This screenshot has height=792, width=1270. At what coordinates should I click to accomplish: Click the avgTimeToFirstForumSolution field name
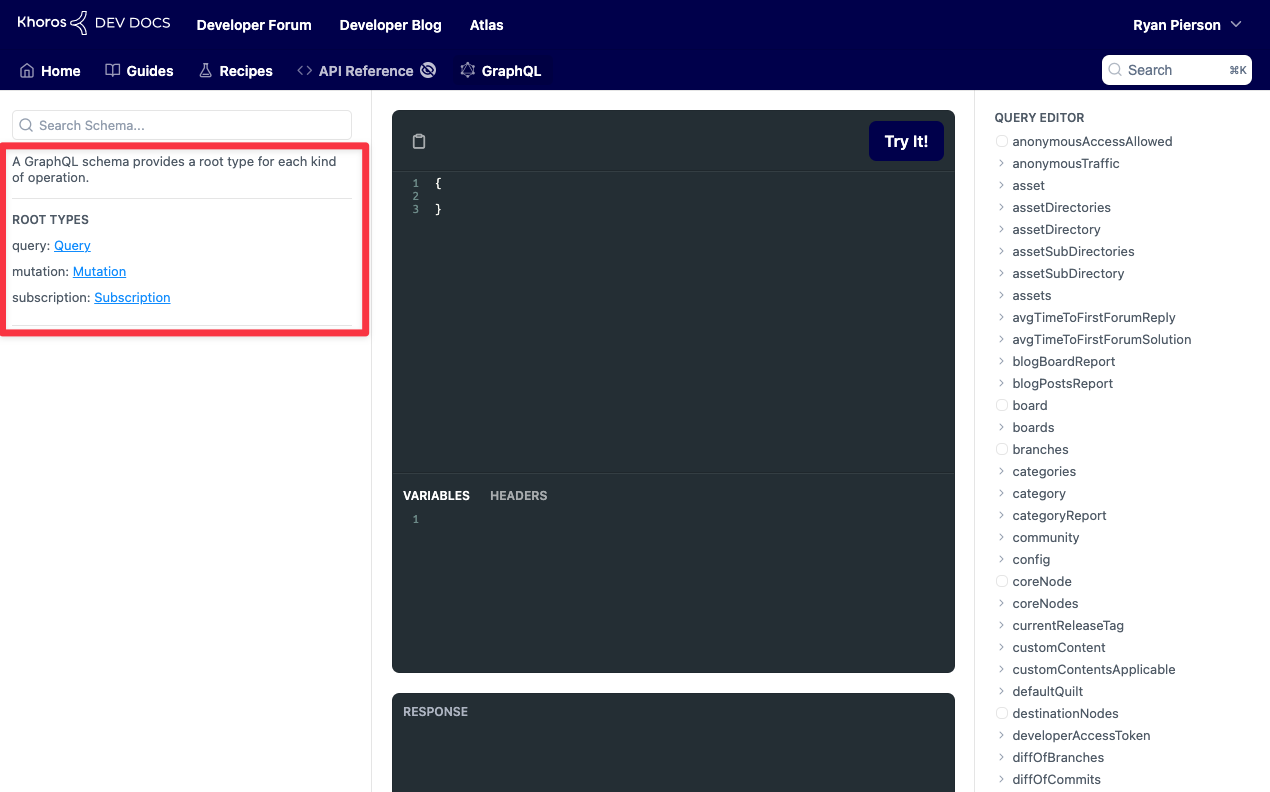(1102, 340)
